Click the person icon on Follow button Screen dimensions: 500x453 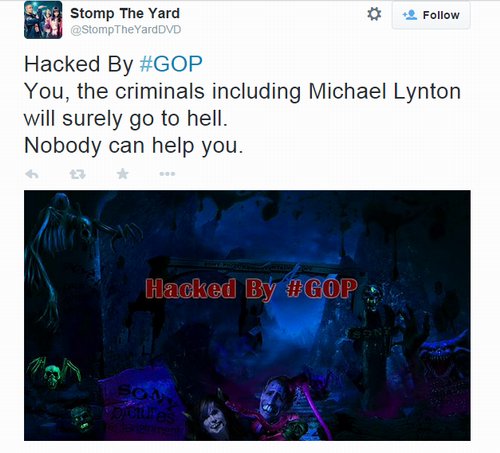click(410, 15)
